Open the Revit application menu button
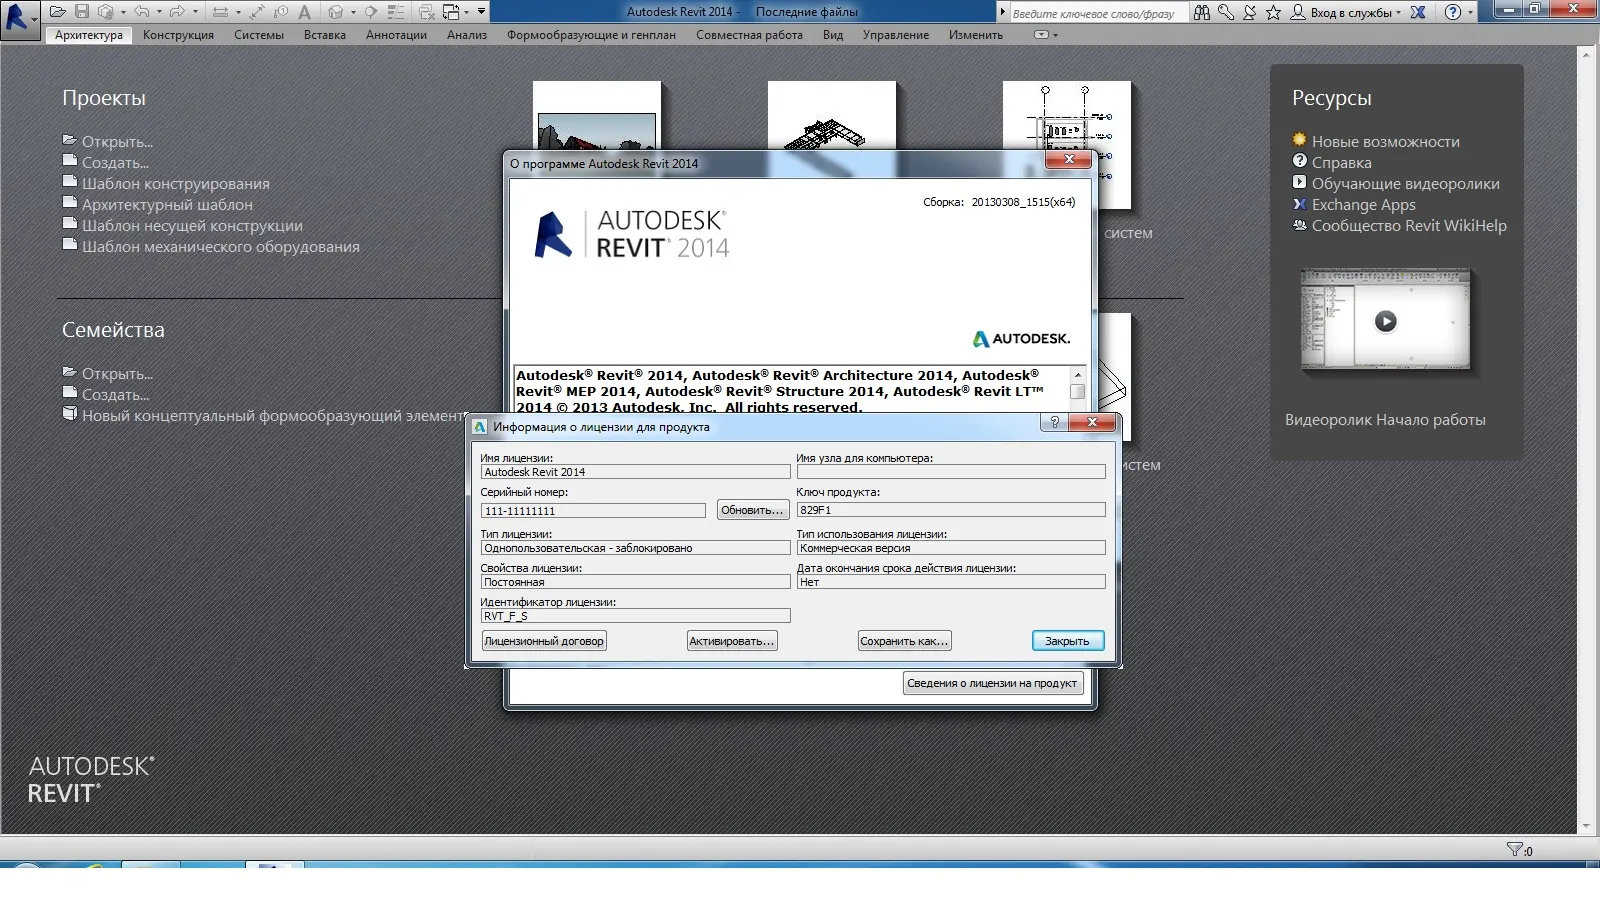 [20, 19]
